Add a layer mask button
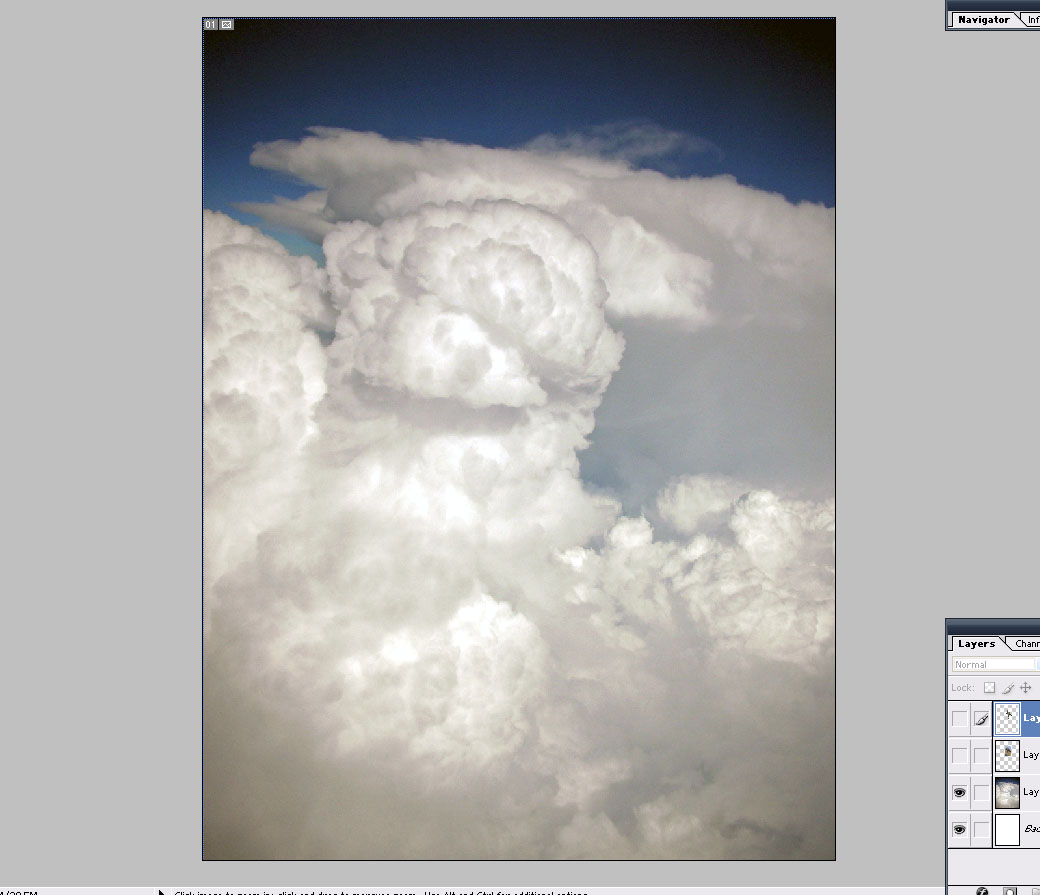 pyautogui.click(x=1009, y=891)
